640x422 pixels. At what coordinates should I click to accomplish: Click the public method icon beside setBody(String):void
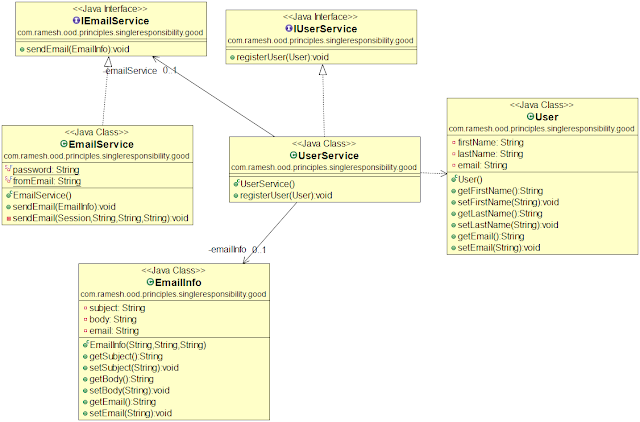tap(85, 391)
